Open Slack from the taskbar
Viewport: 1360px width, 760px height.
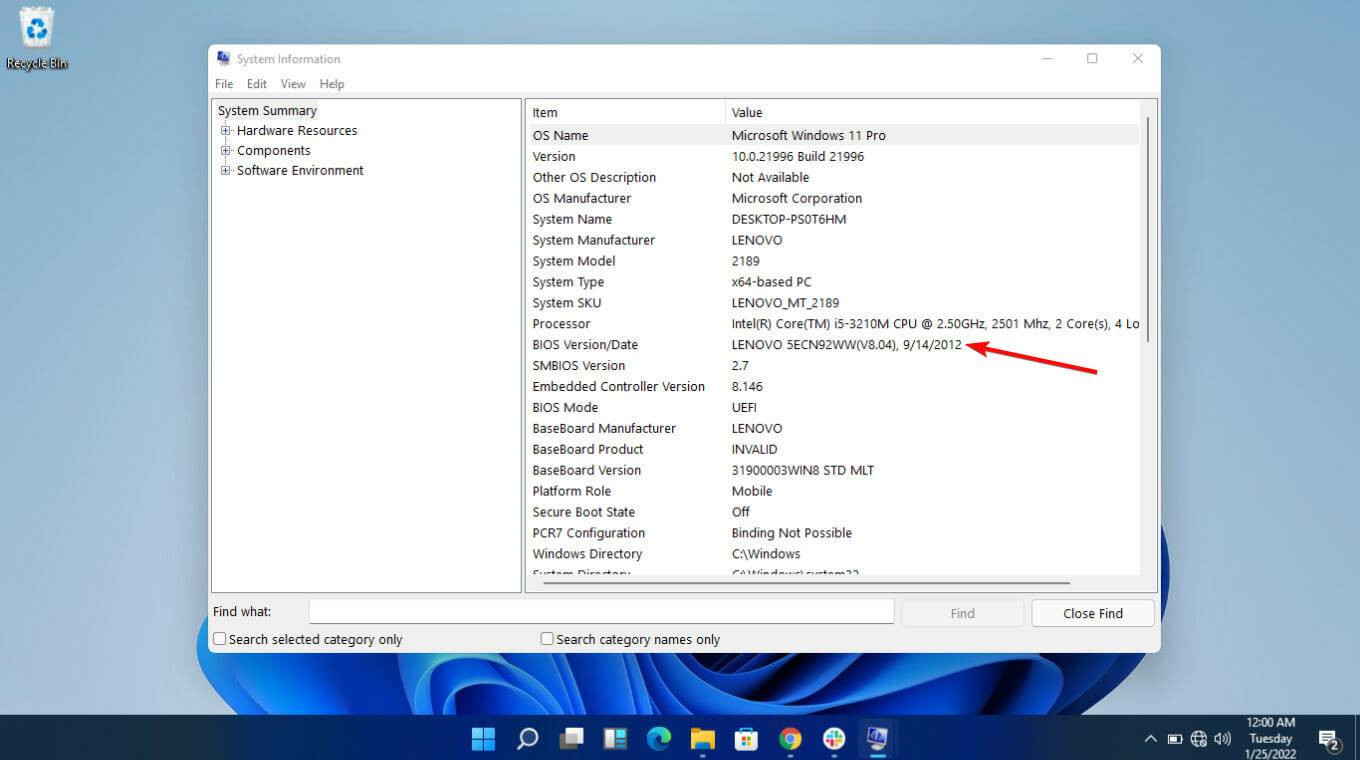(x=833, y=738)
